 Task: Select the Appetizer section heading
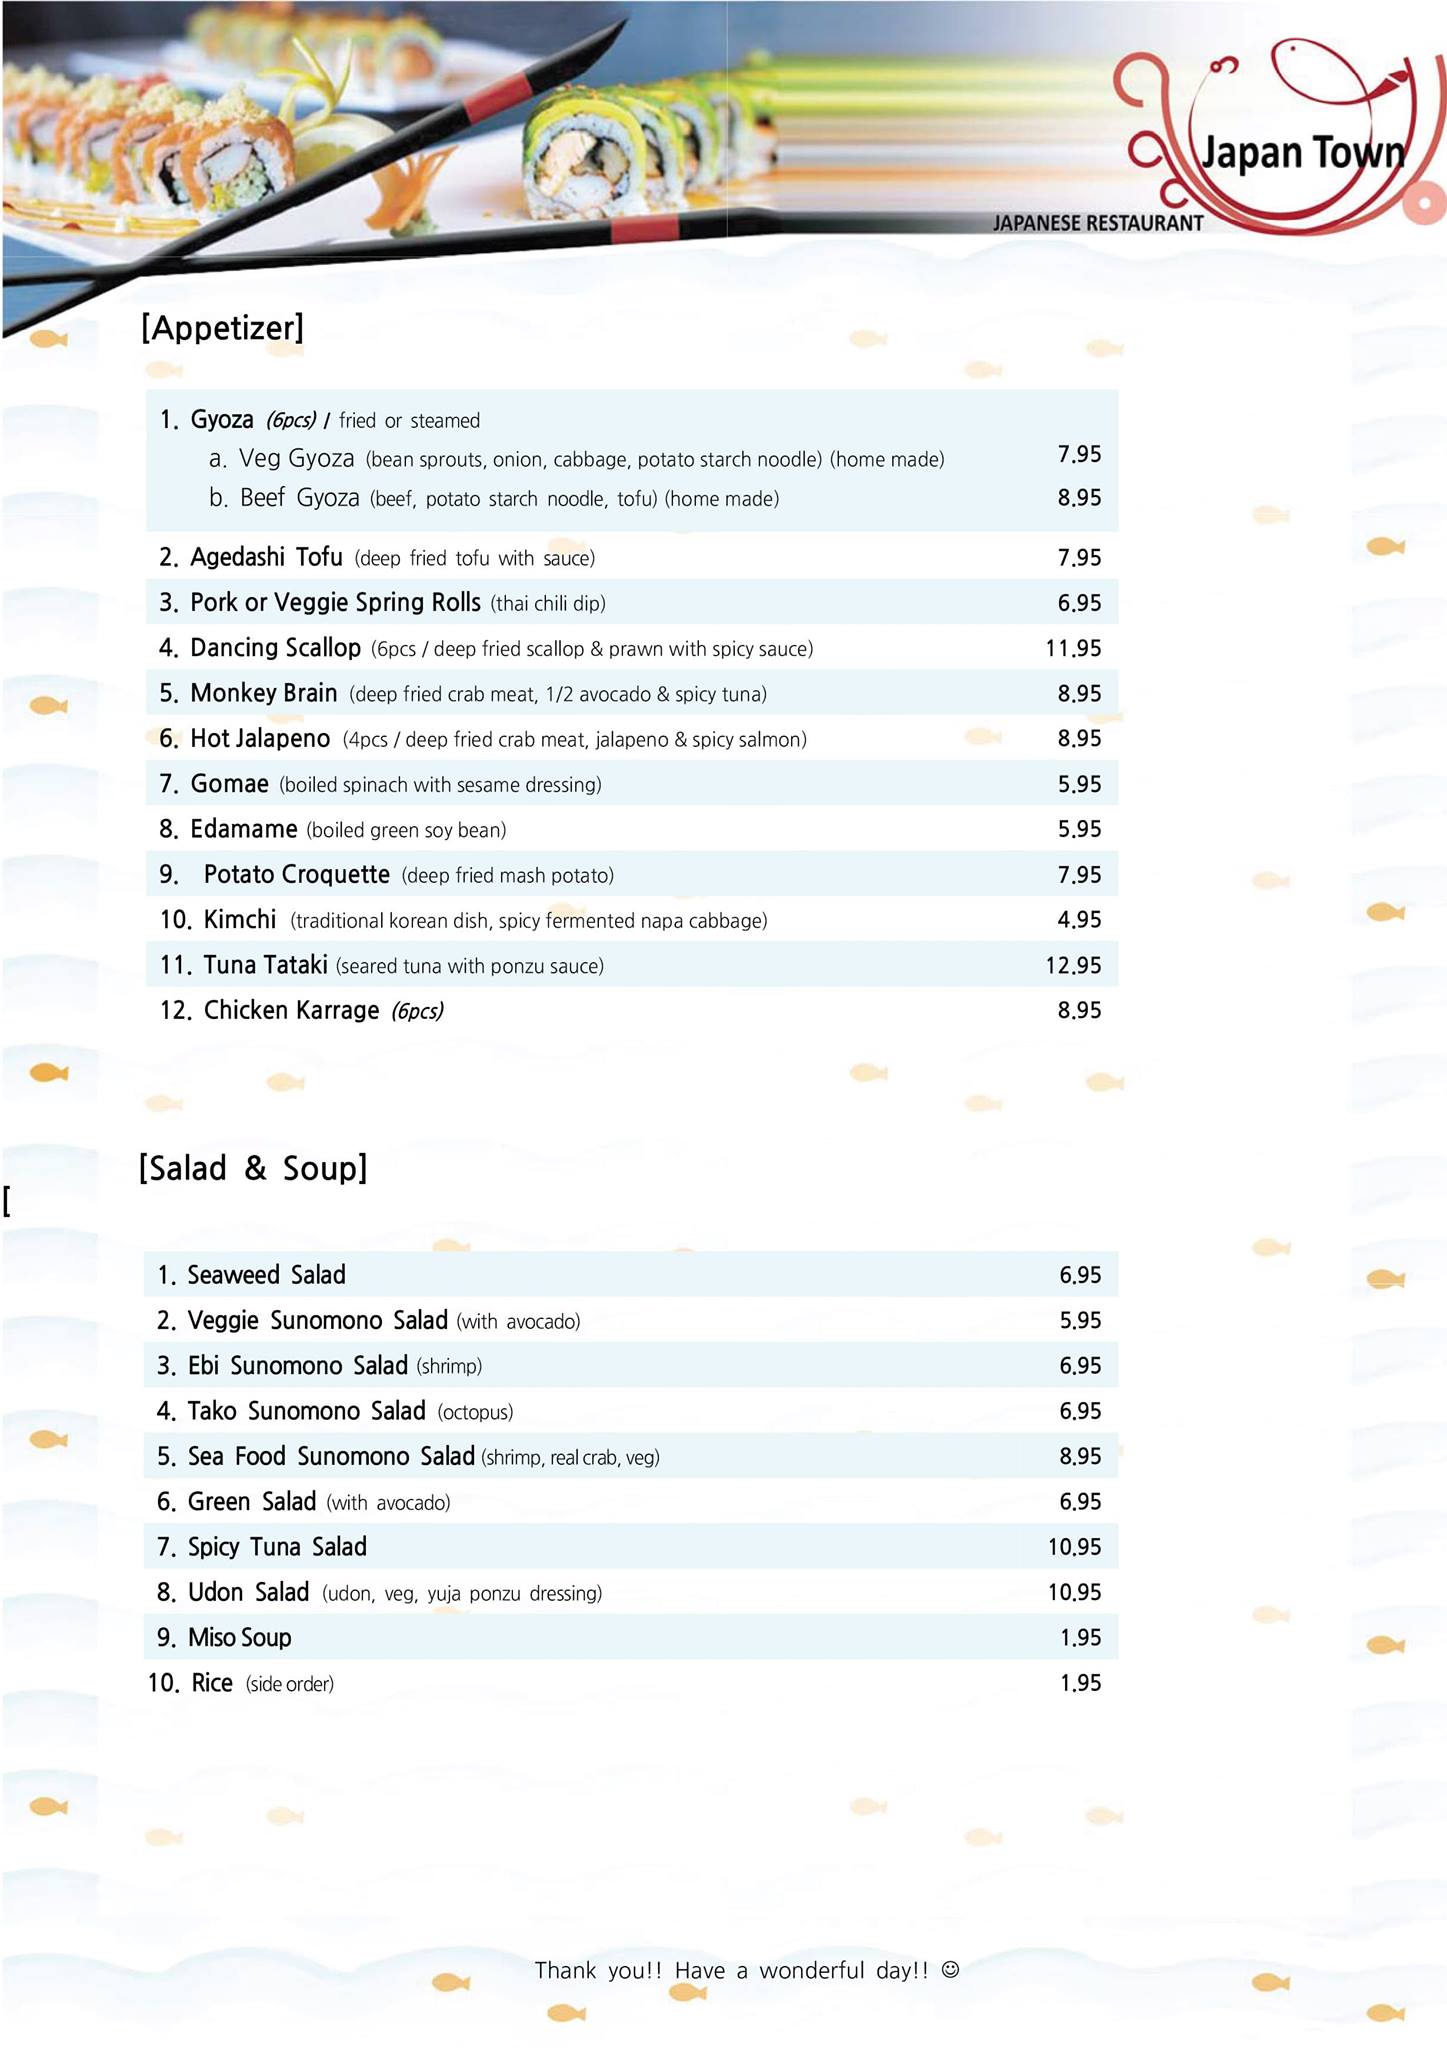pos(222,328)
